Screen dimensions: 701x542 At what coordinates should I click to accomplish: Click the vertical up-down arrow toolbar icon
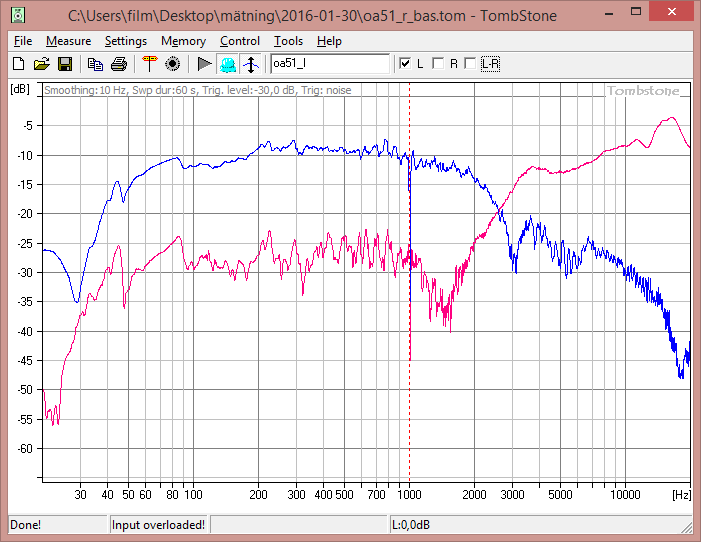tap(250, 64)
